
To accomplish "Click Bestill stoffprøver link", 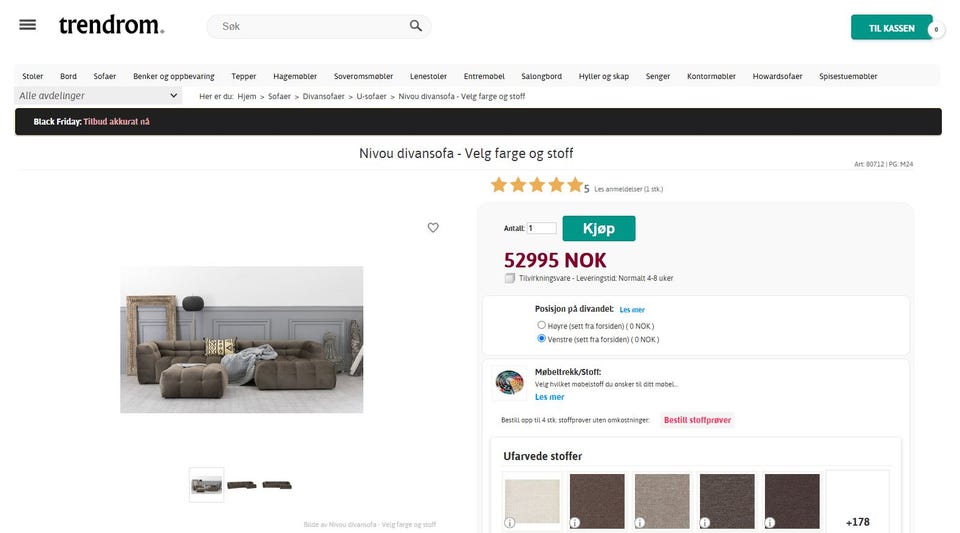I will 697,420.
